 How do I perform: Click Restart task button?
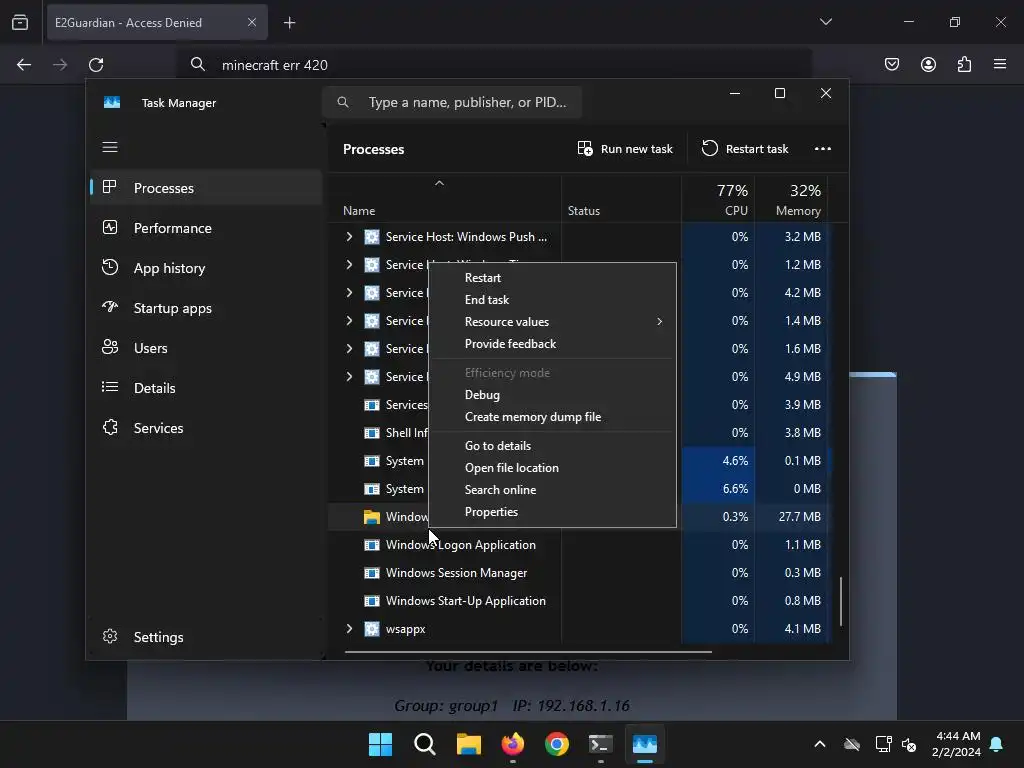744,149
